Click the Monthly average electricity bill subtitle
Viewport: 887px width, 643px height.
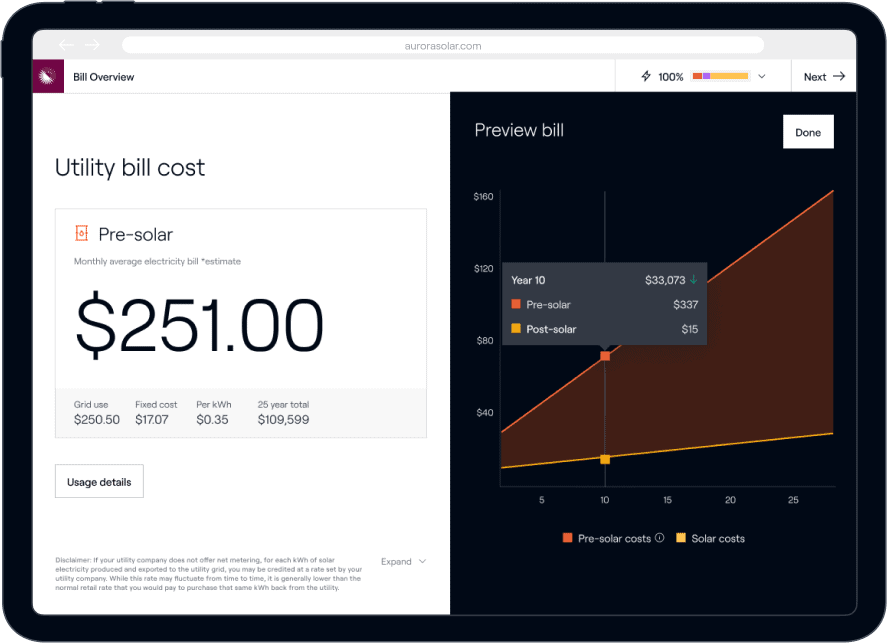pyautogui.click(x=157, y=261)
